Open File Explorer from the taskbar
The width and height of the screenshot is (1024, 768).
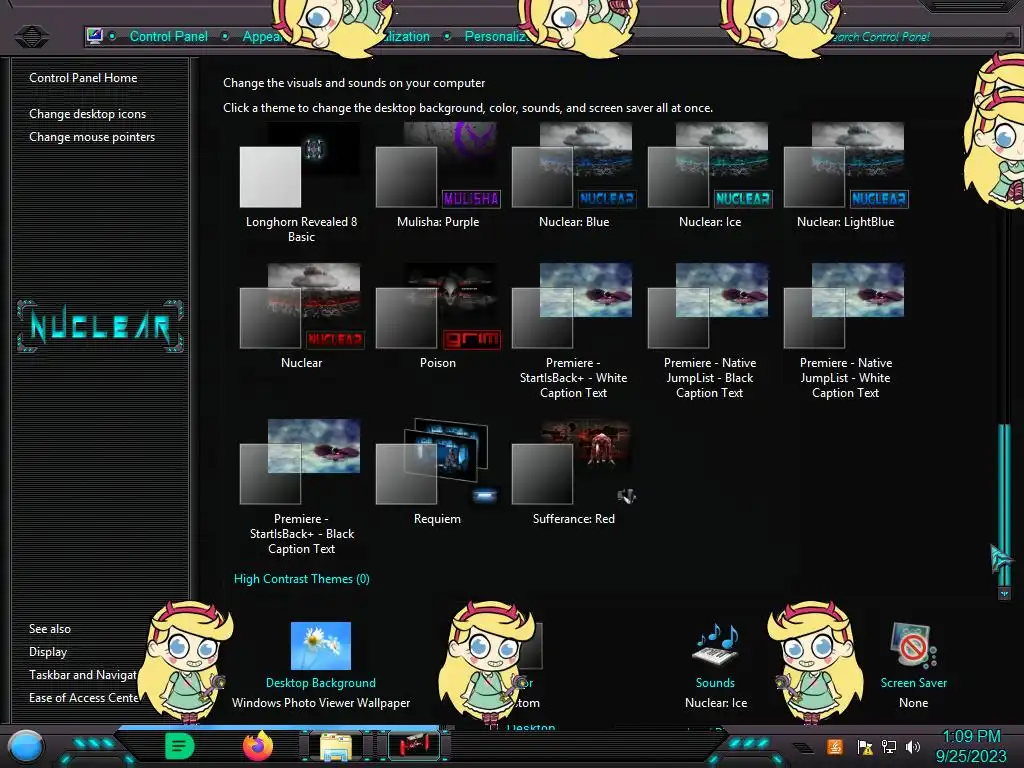point(336,747)
